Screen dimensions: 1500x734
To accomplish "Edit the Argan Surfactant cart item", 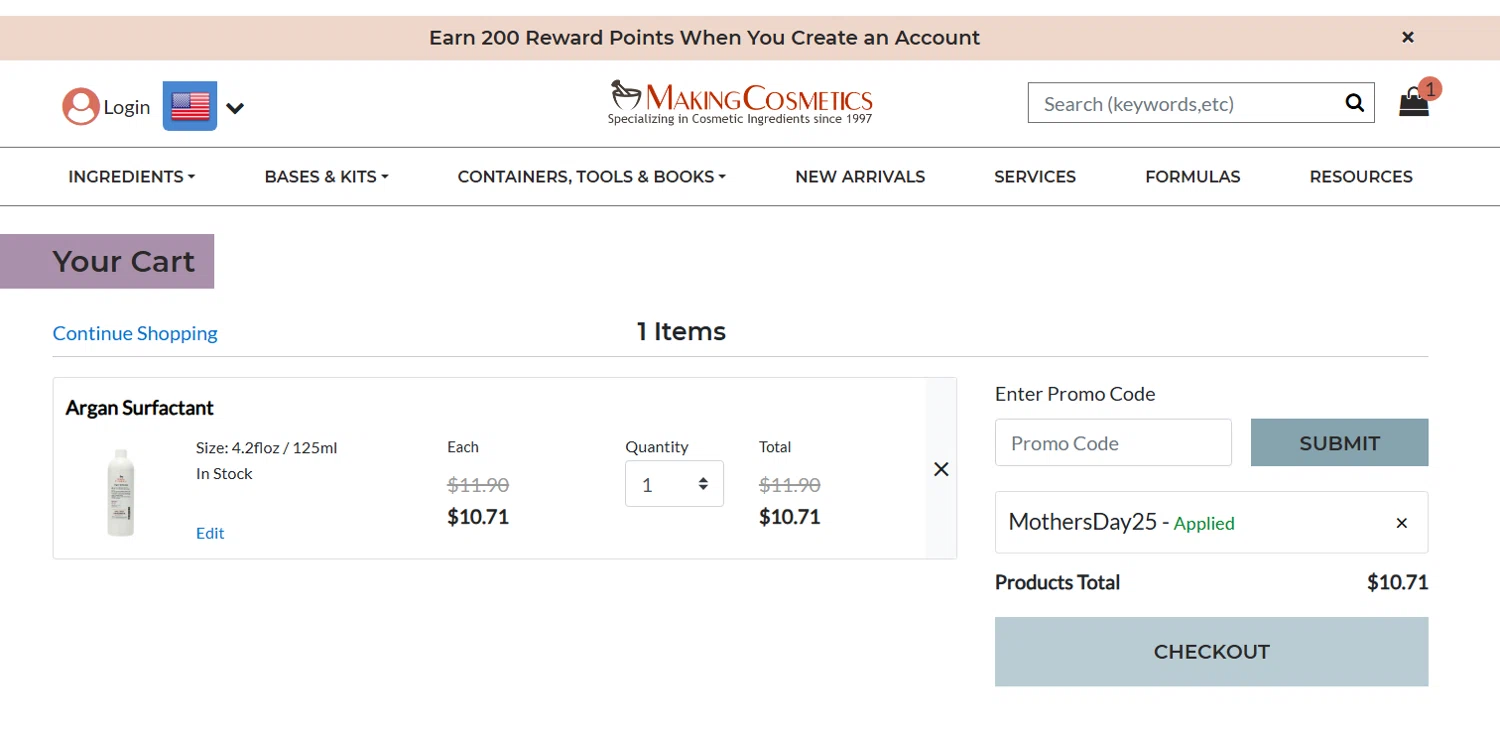I will pyautogui.click(x=210, y=533).
